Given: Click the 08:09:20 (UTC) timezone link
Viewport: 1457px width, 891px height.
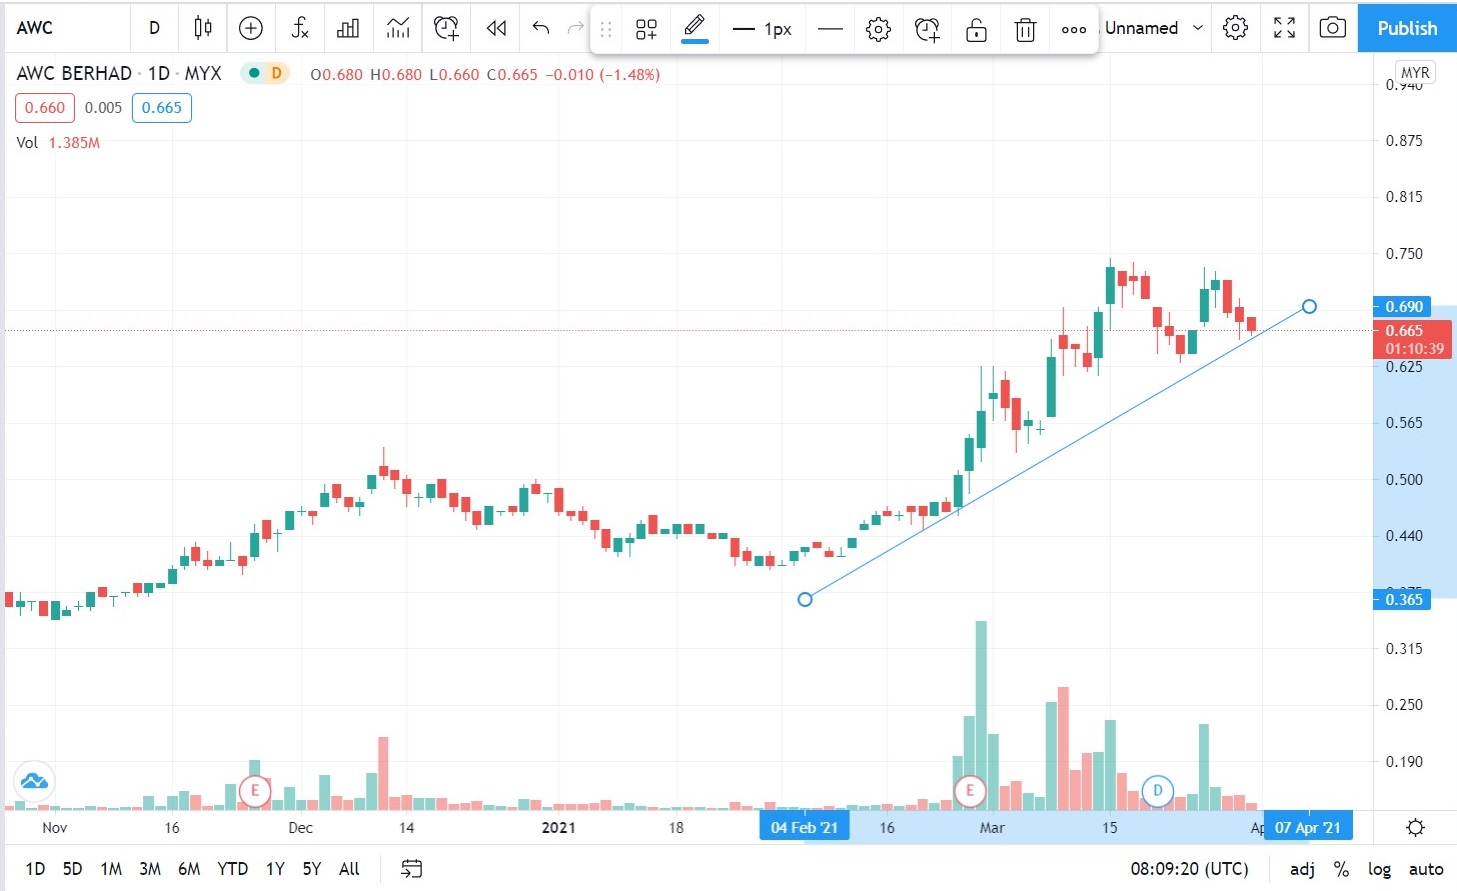Looking at the screenshot, I should coord(1189,869).
